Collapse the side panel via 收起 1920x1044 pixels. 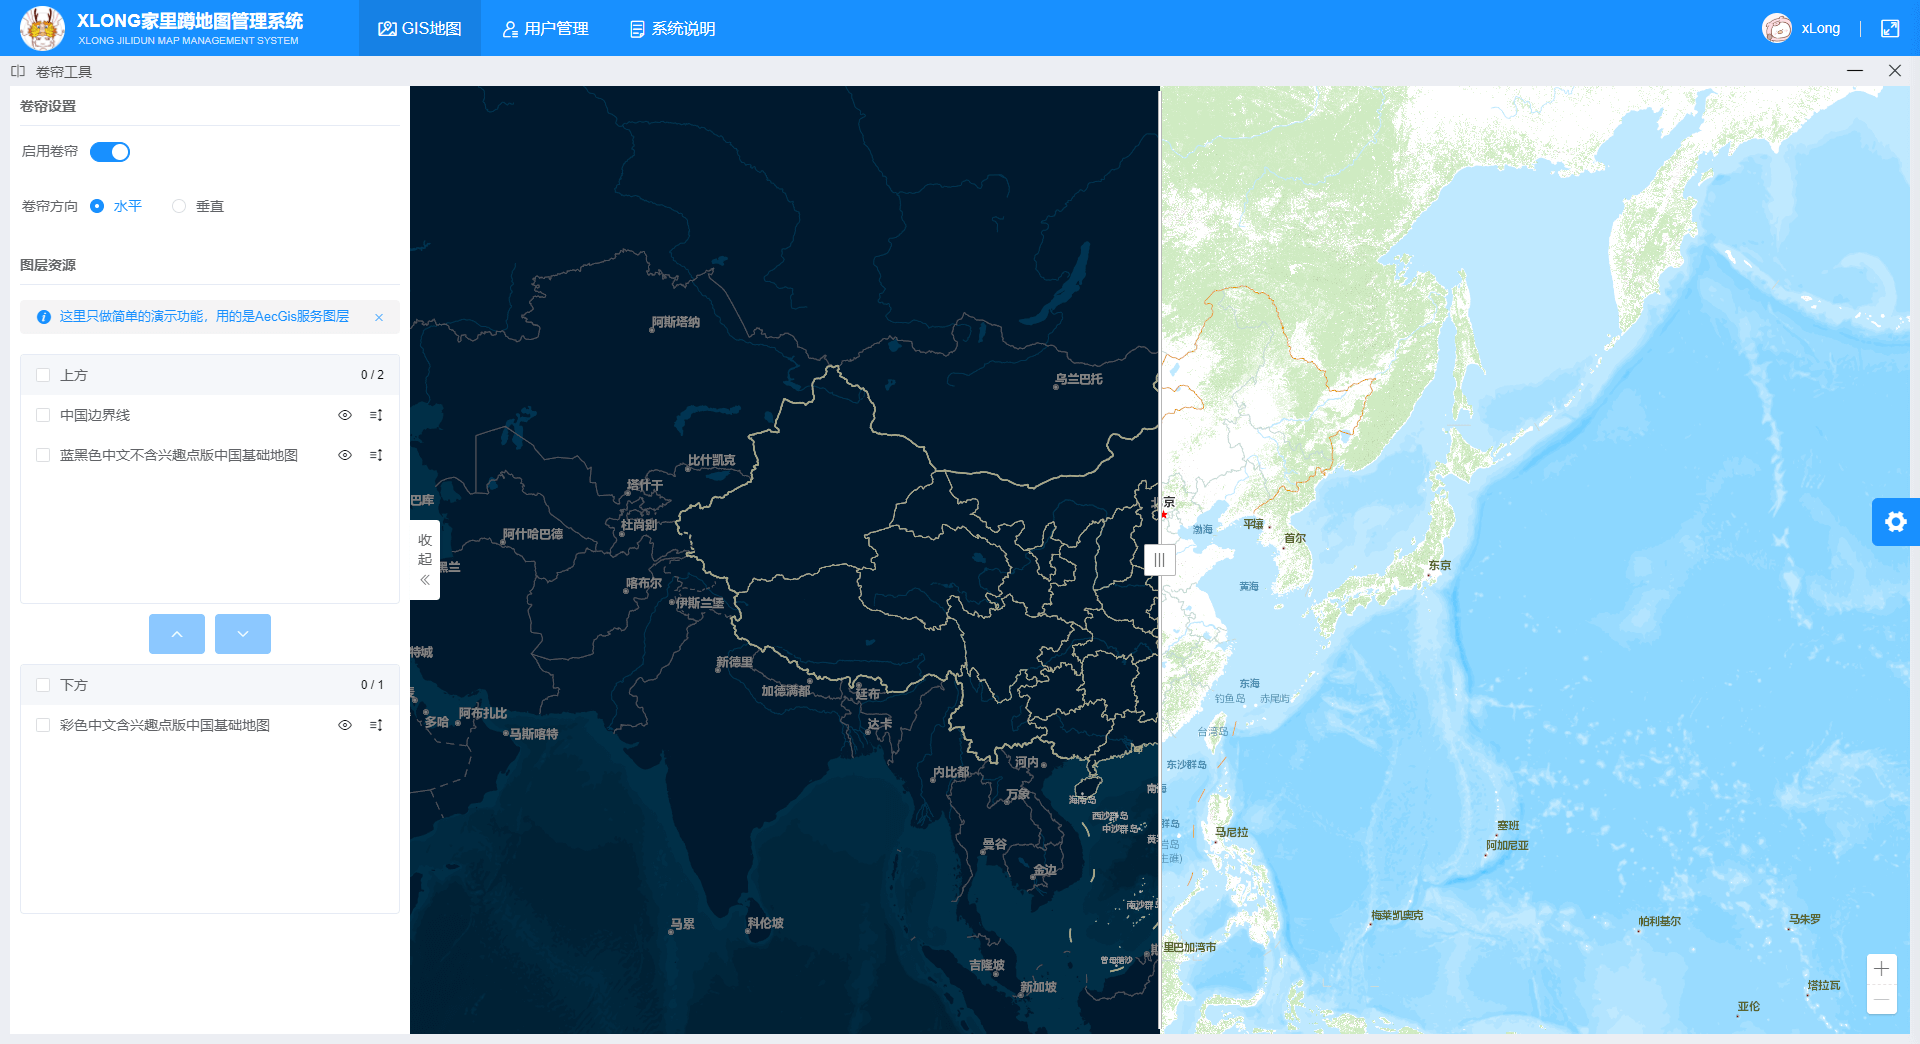(x=425, y=560)
